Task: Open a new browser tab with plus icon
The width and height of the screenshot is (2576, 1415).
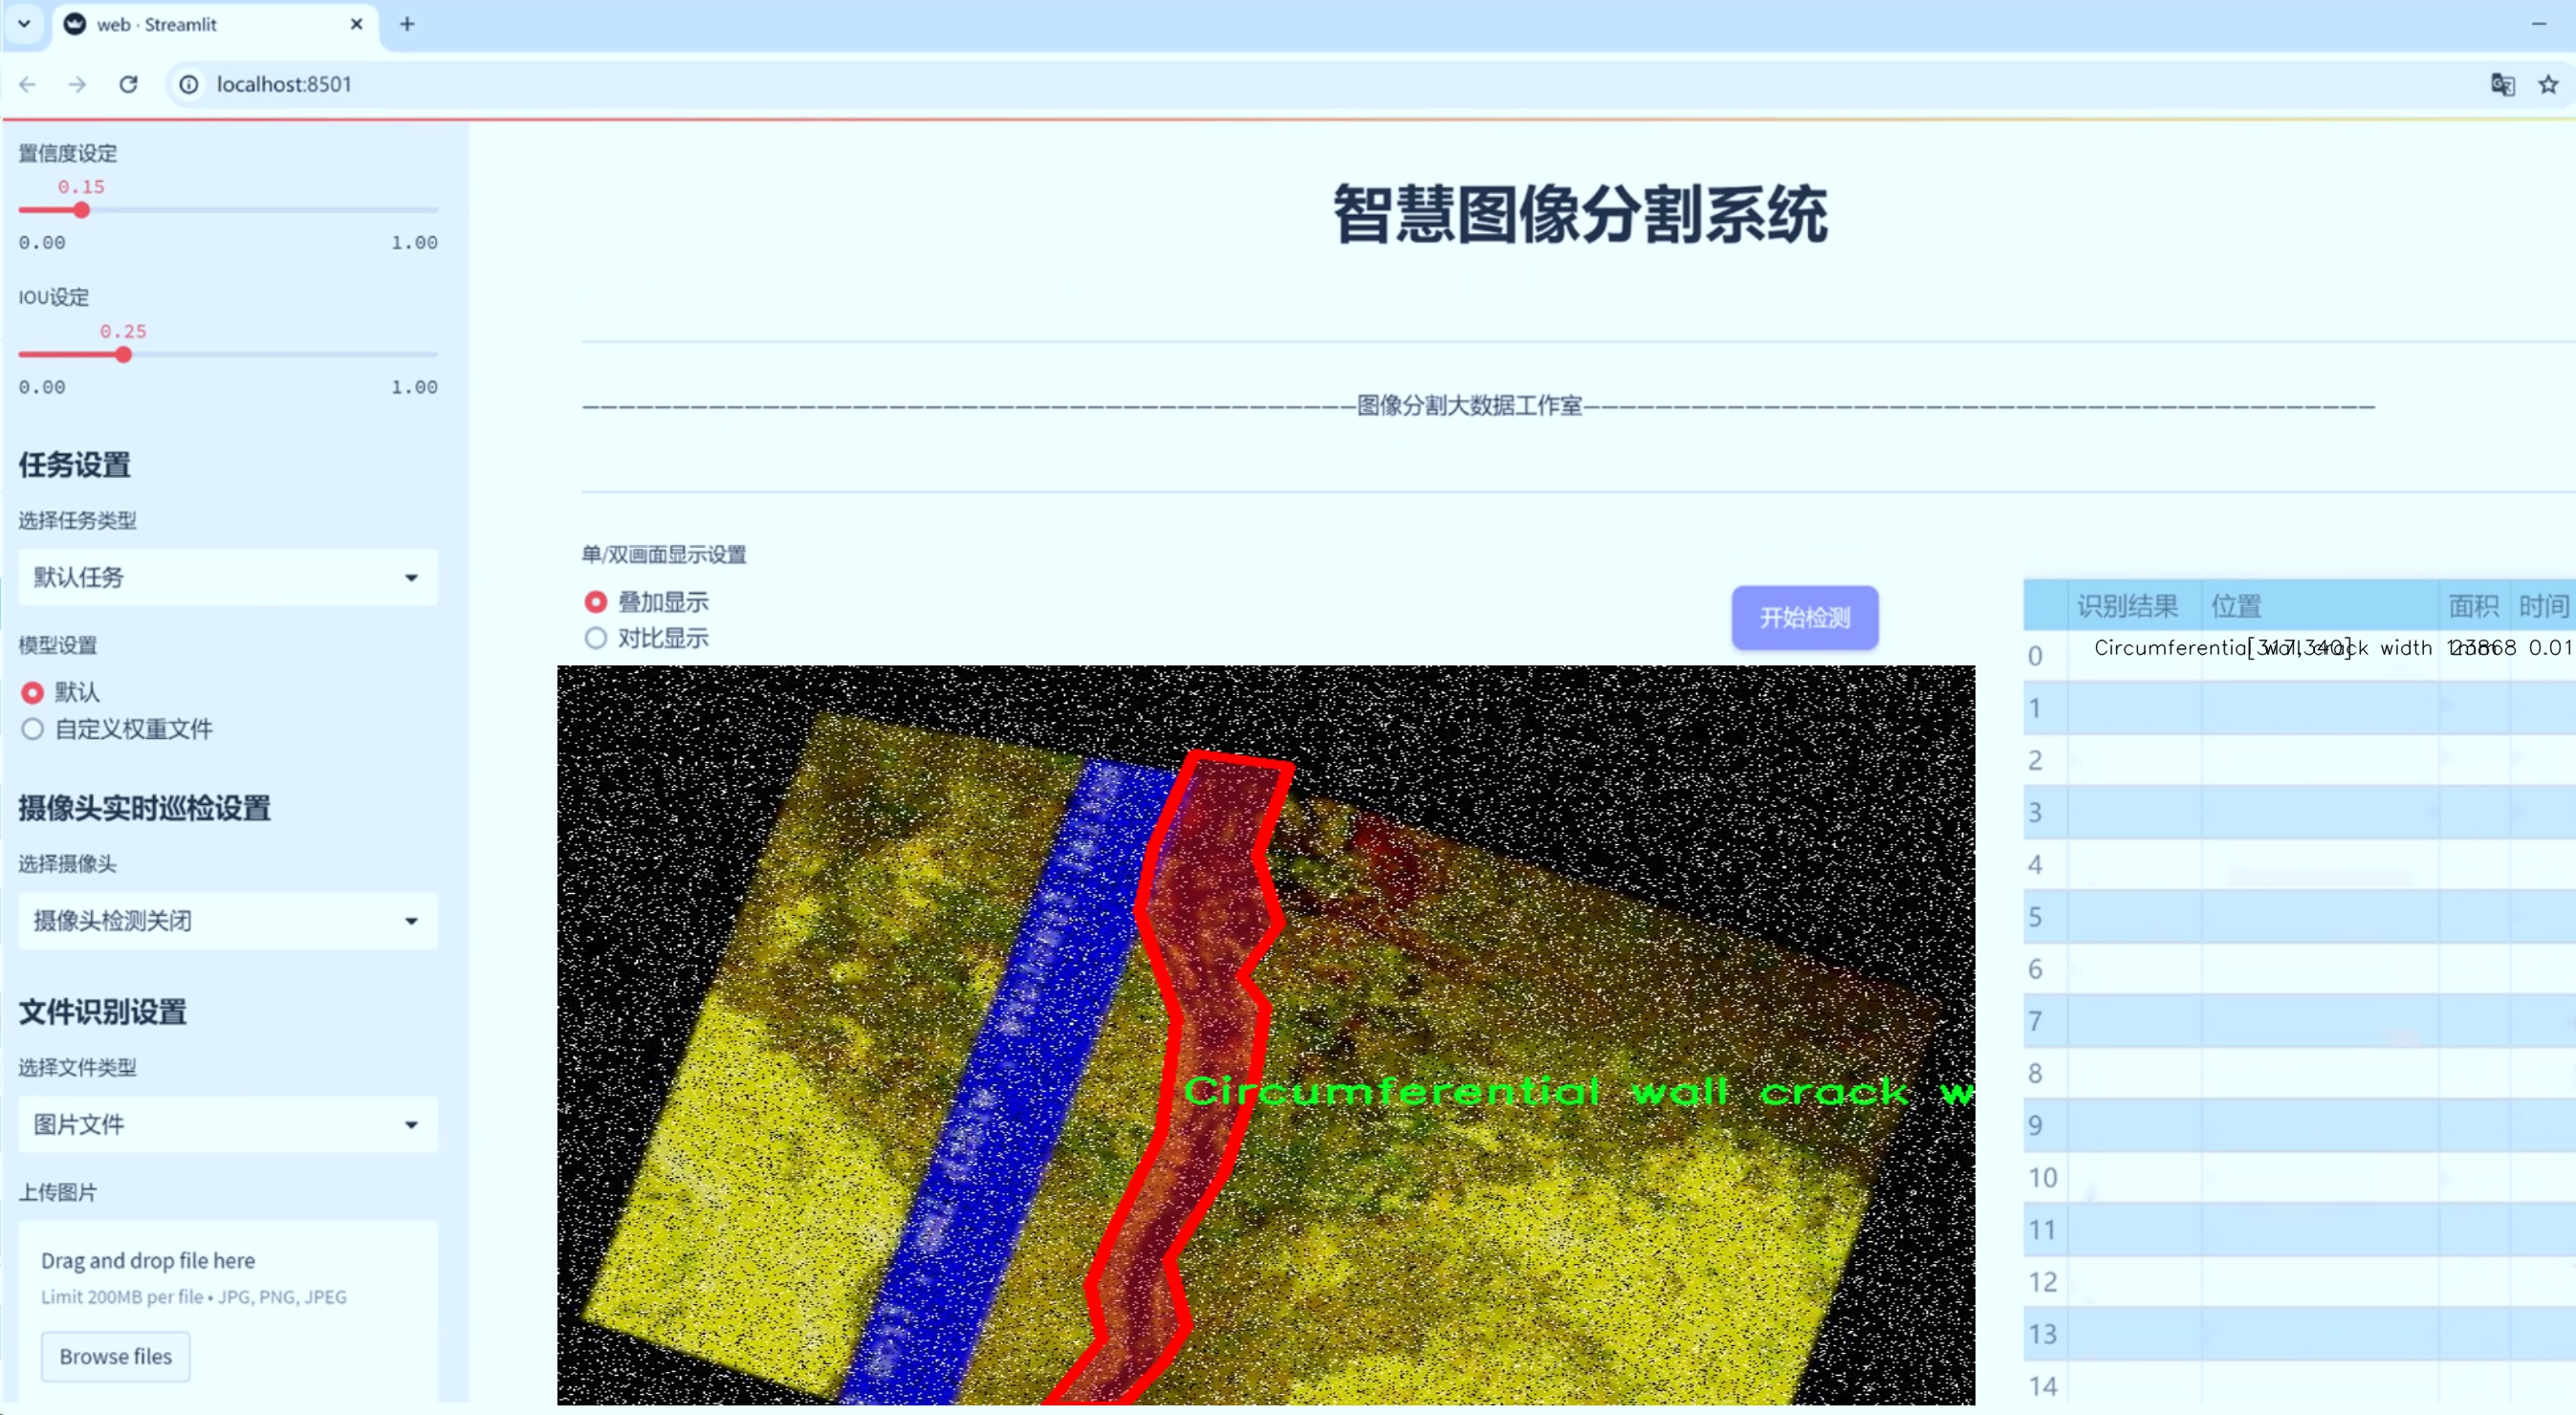Action: (x=407, y=24)
